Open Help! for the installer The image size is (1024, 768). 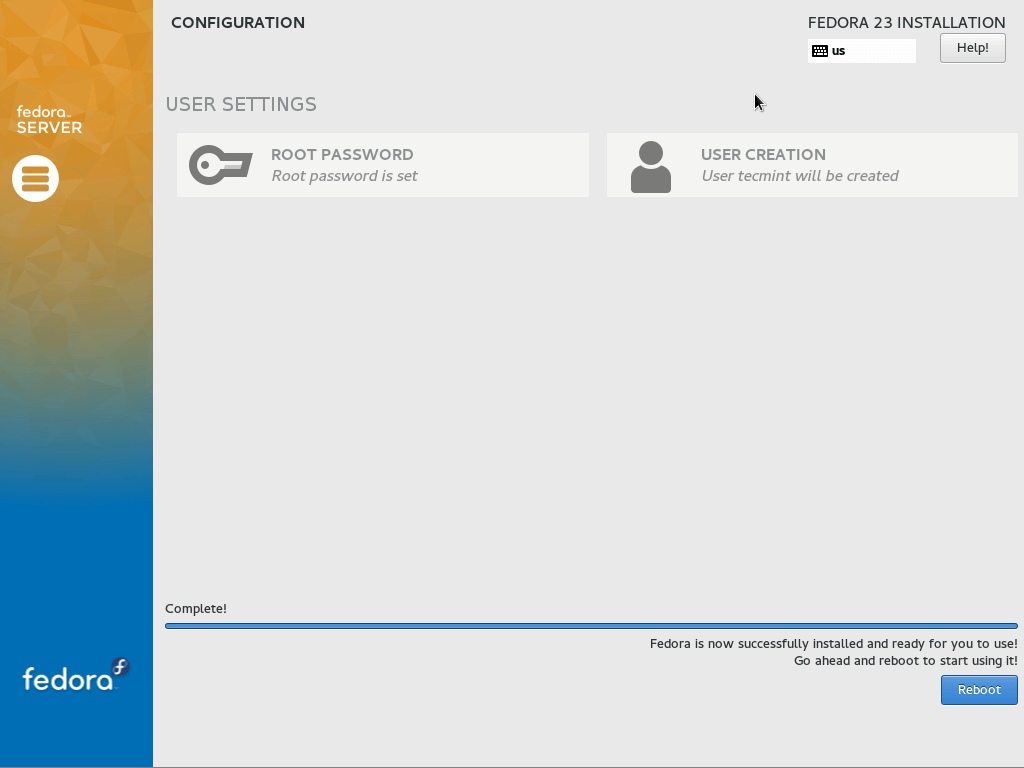(972, 48)
